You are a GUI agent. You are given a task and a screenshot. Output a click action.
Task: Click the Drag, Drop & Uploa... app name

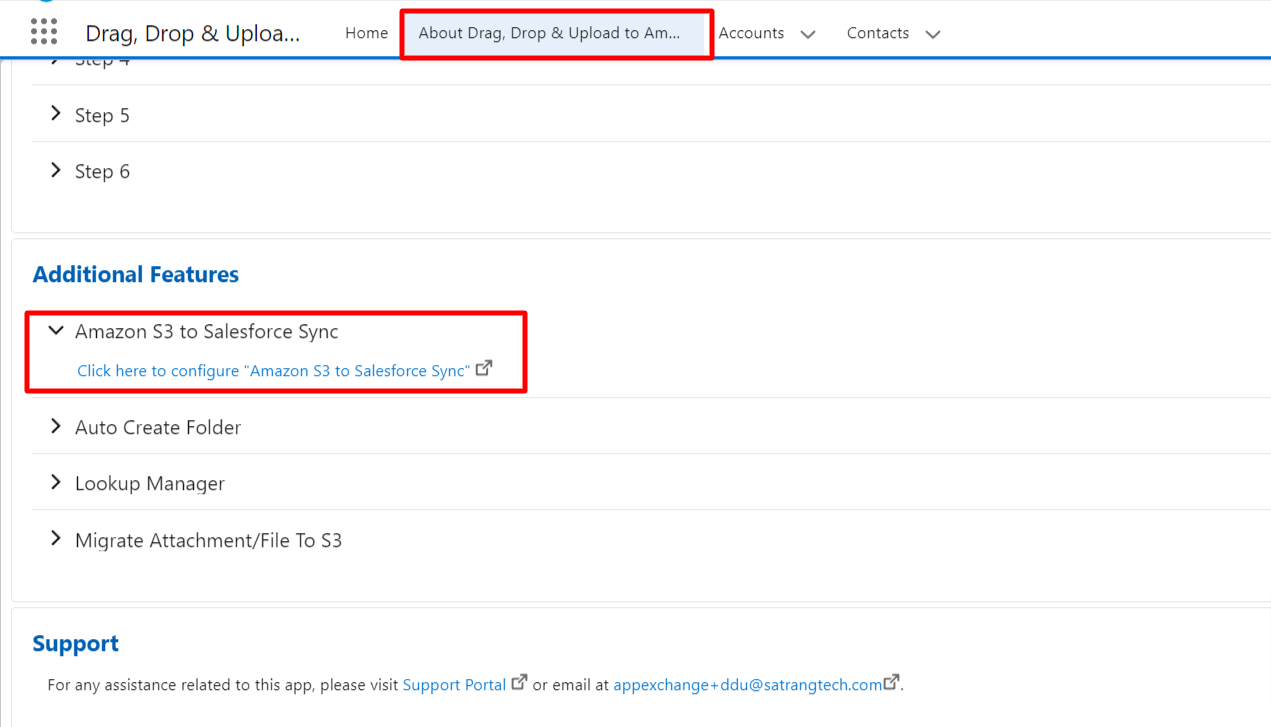(x=193, y=33)
